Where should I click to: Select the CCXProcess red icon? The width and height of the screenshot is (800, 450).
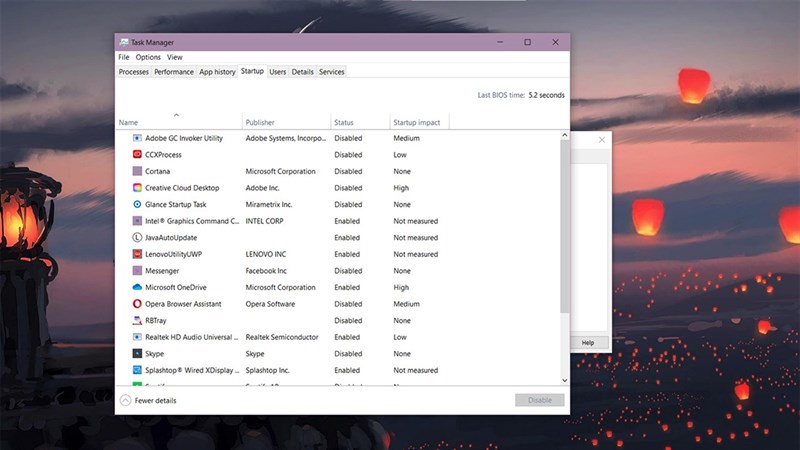(x=137, y=155)
